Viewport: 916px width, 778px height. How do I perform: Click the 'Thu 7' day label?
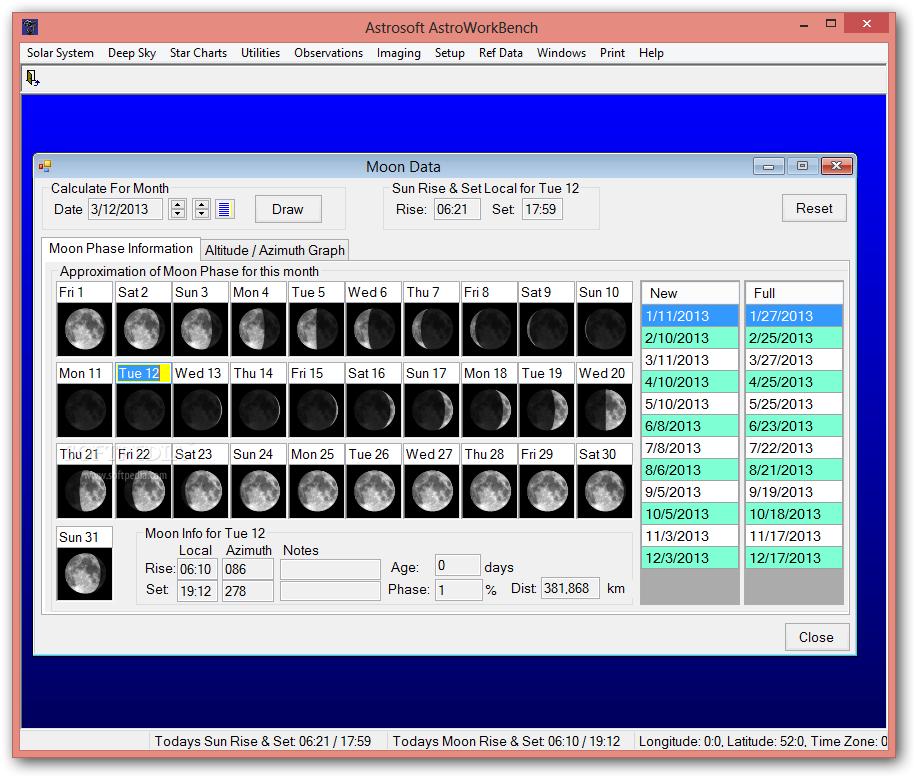432,292
